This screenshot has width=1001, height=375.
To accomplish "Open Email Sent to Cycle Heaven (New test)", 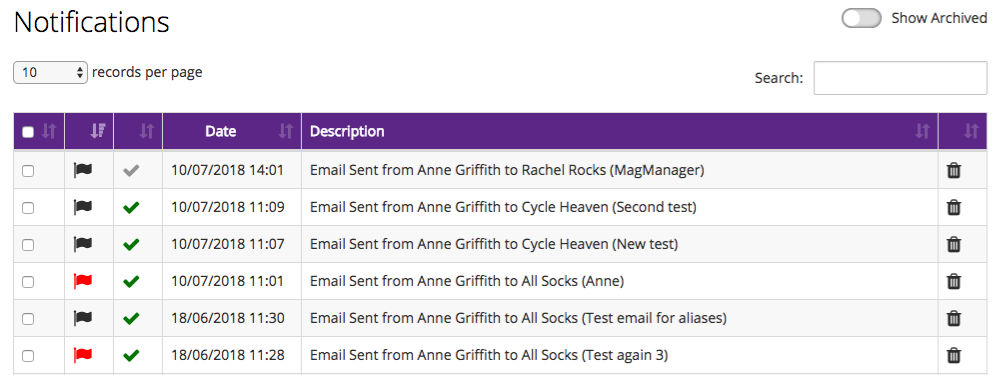I will pyautogui.click(x=493, y=244).
